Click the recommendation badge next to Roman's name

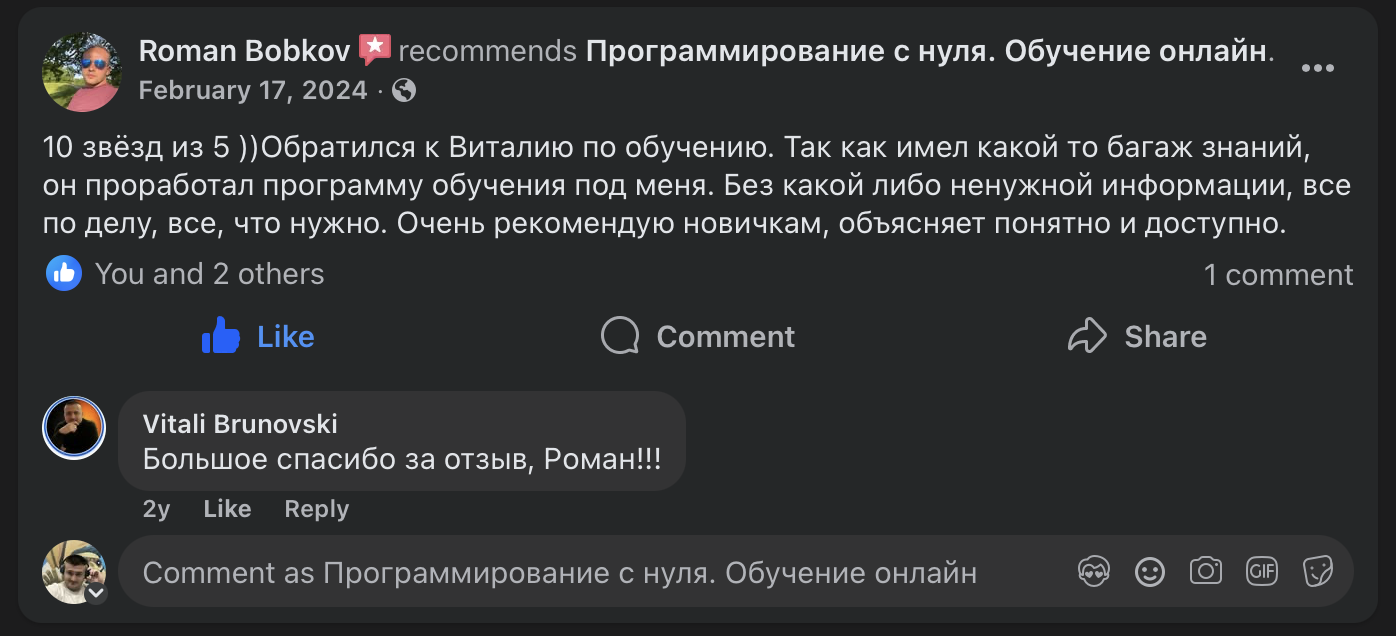click(x=375, y=49)
